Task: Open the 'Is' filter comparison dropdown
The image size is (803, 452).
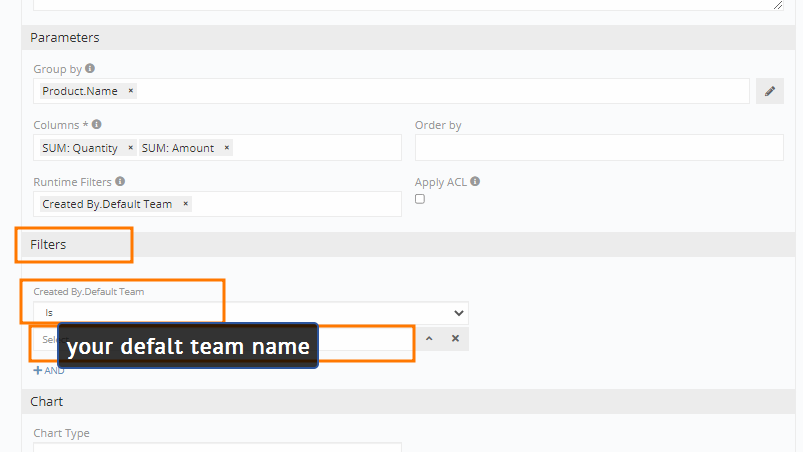Action: (250, 313)
